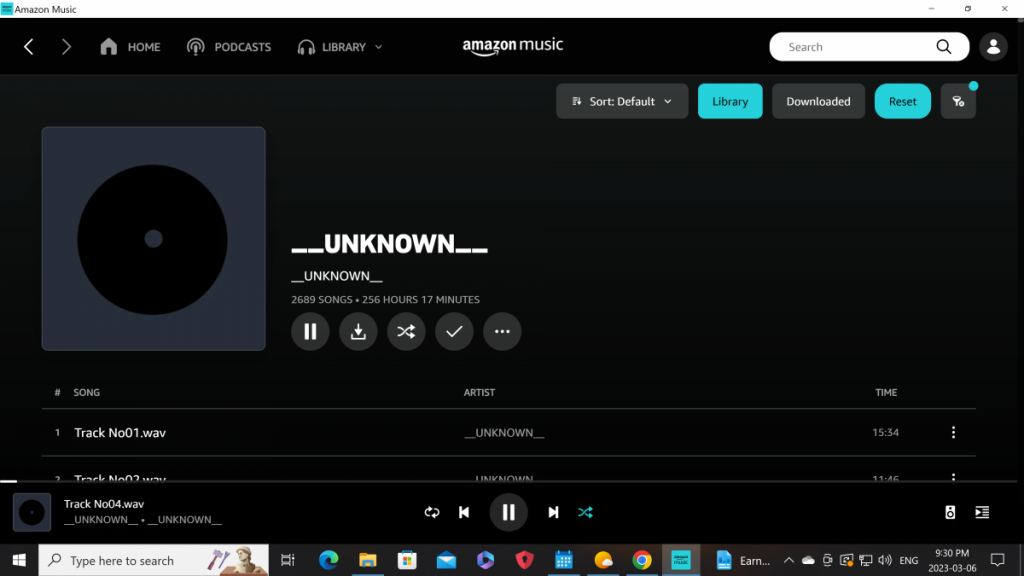The height and width of the screenshot is (576, 1024).
Task: Open Task View on the taskbar
Action: pos(287,560)
